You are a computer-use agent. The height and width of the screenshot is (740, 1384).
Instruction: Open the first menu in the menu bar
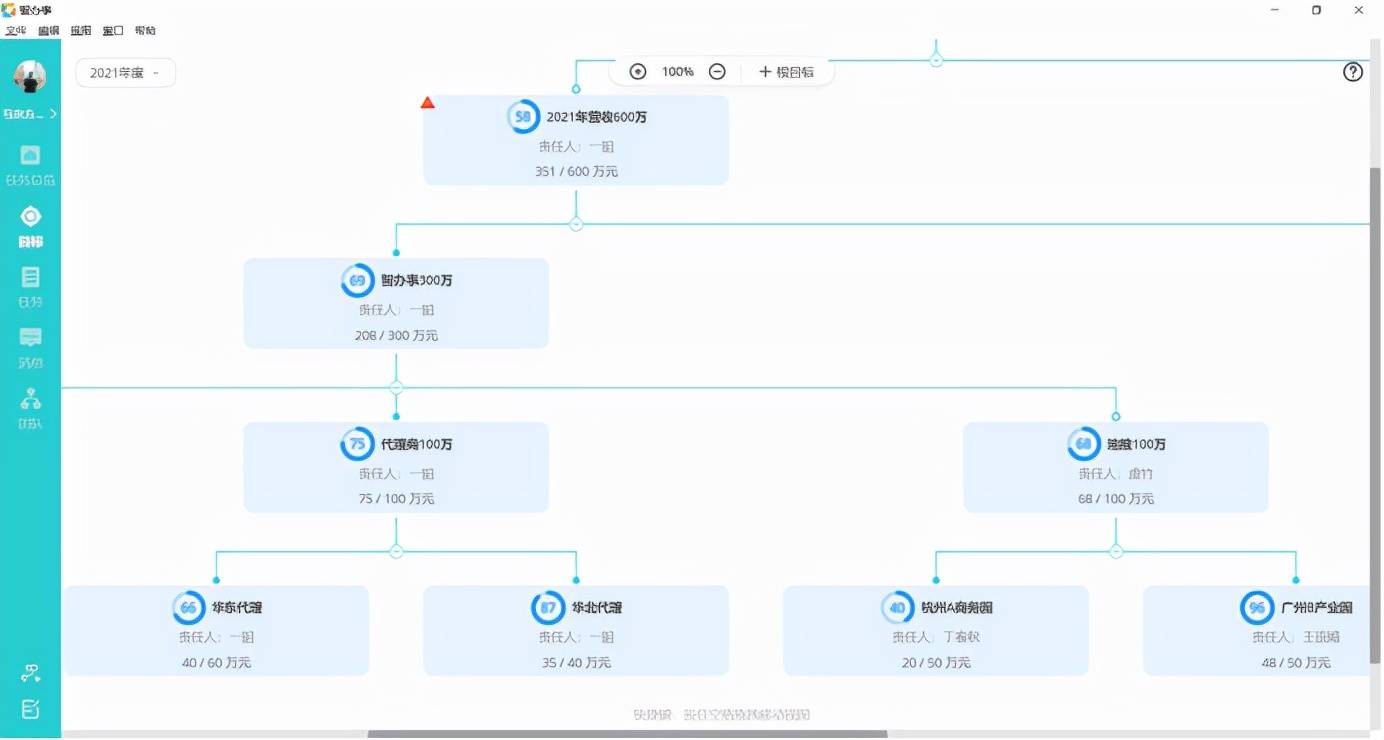click(16, 31)
